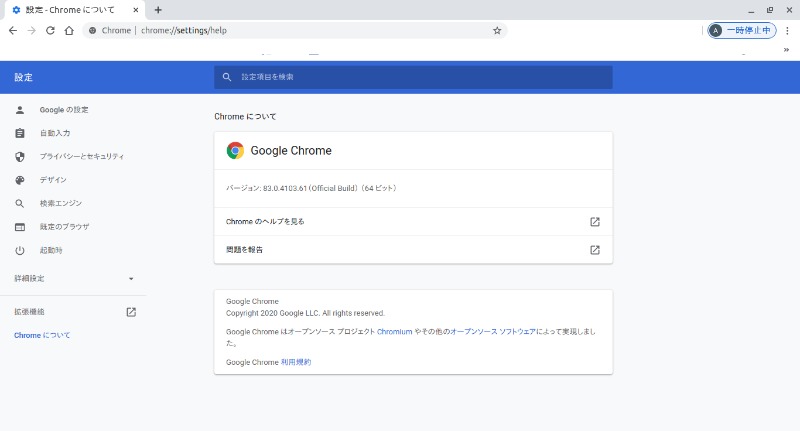Screen dimensions: 800x431
Task: Open the profile button labeled 一時停止中
Action: click(x=742, y=31)
